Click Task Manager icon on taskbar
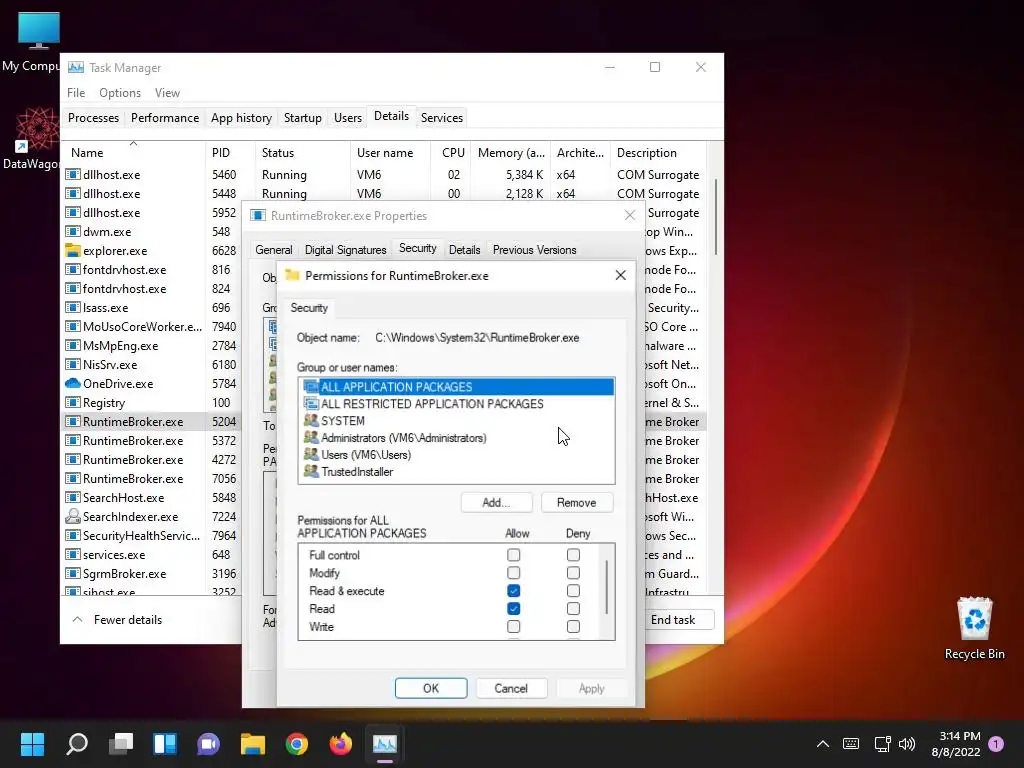Image resolution: width=1024 pixels, height=768 pixels. click(385, 743)
